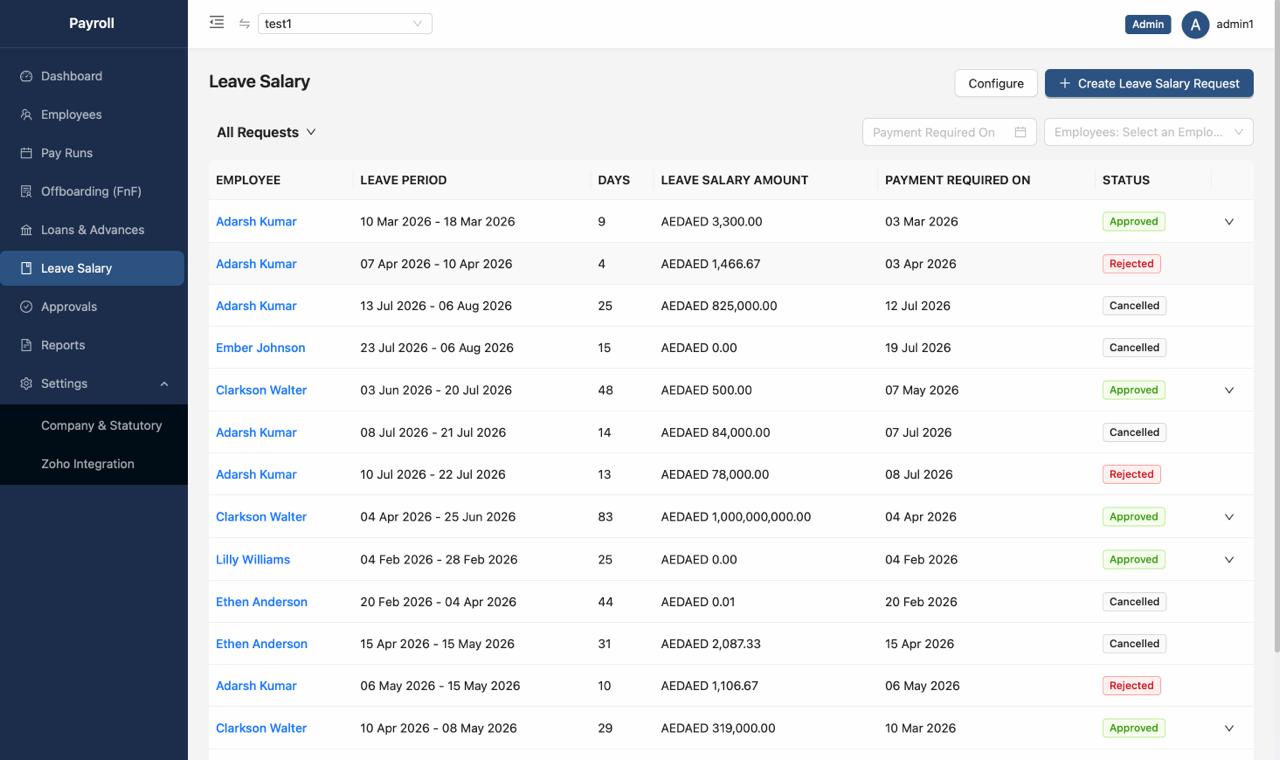The width and height of the screenshot is (1280, 760).
Task: Click the Approvals checkmark icon
Action: click(x=26, y=307)
